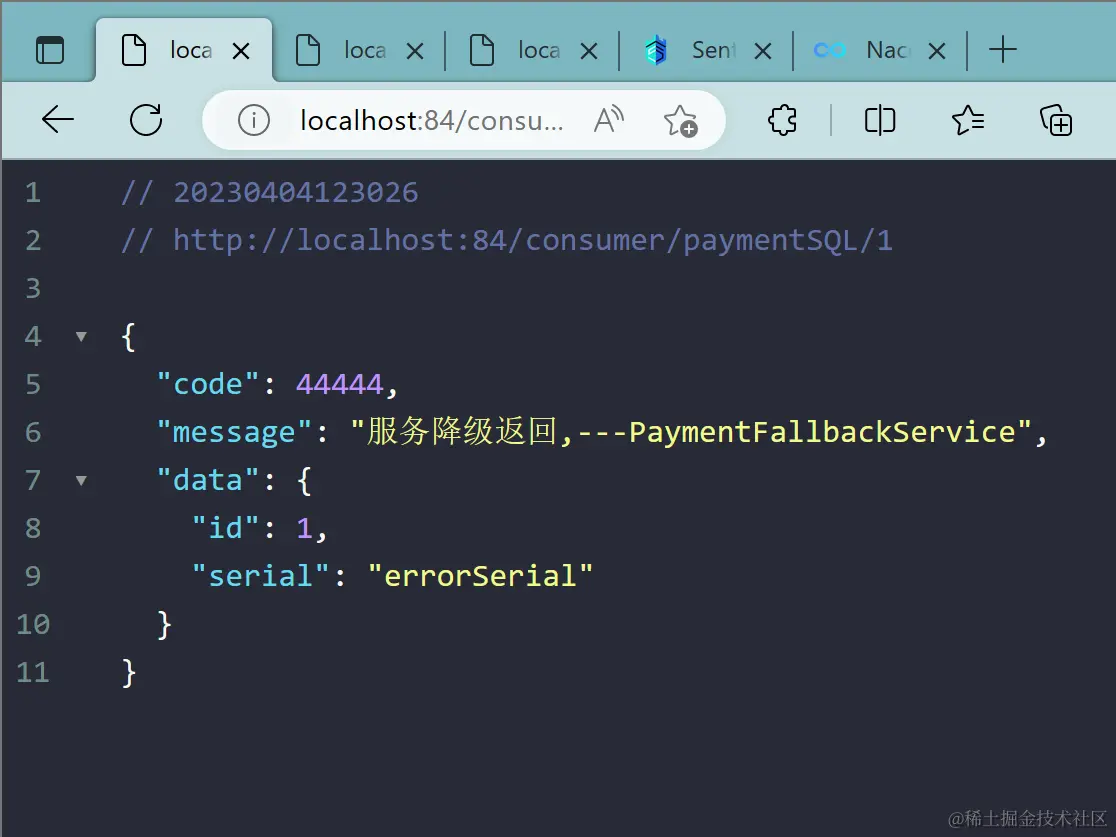Select the id value 1
Screen dimensions: 1116x837
click(x=304, y=529)
